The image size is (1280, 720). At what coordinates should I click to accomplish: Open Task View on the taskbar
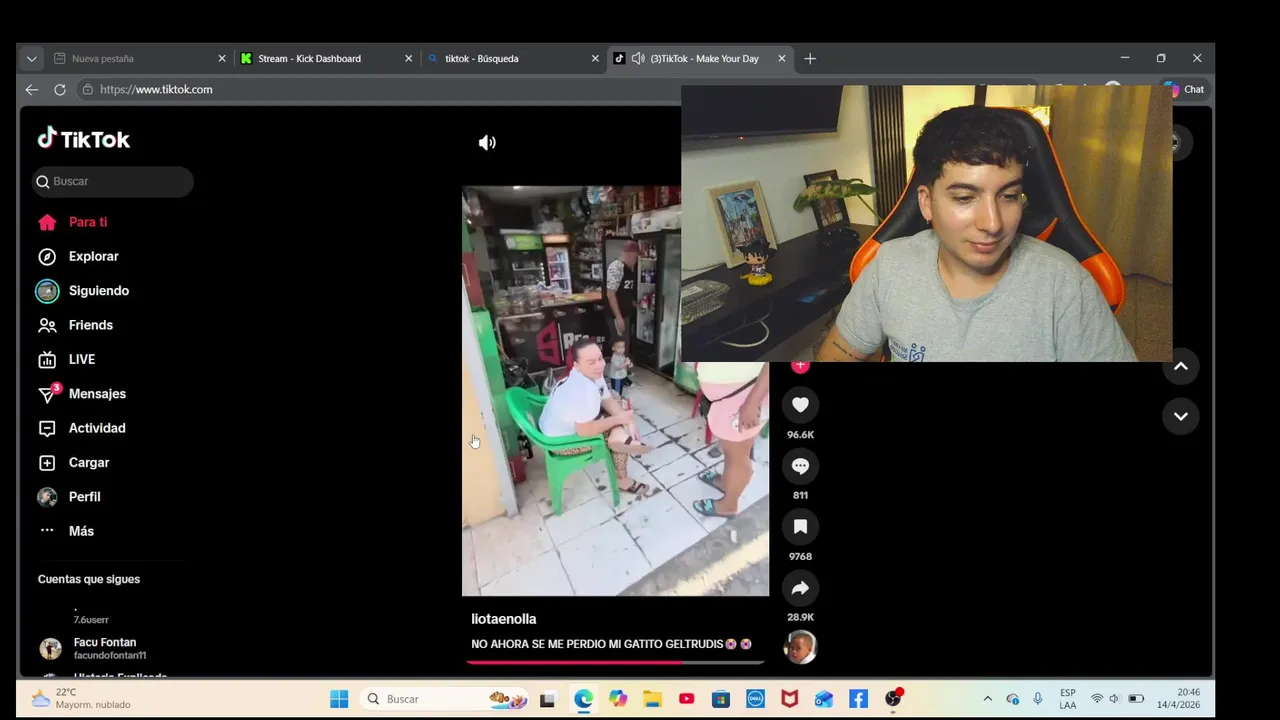pyautogui.click(x=547, y=699)
